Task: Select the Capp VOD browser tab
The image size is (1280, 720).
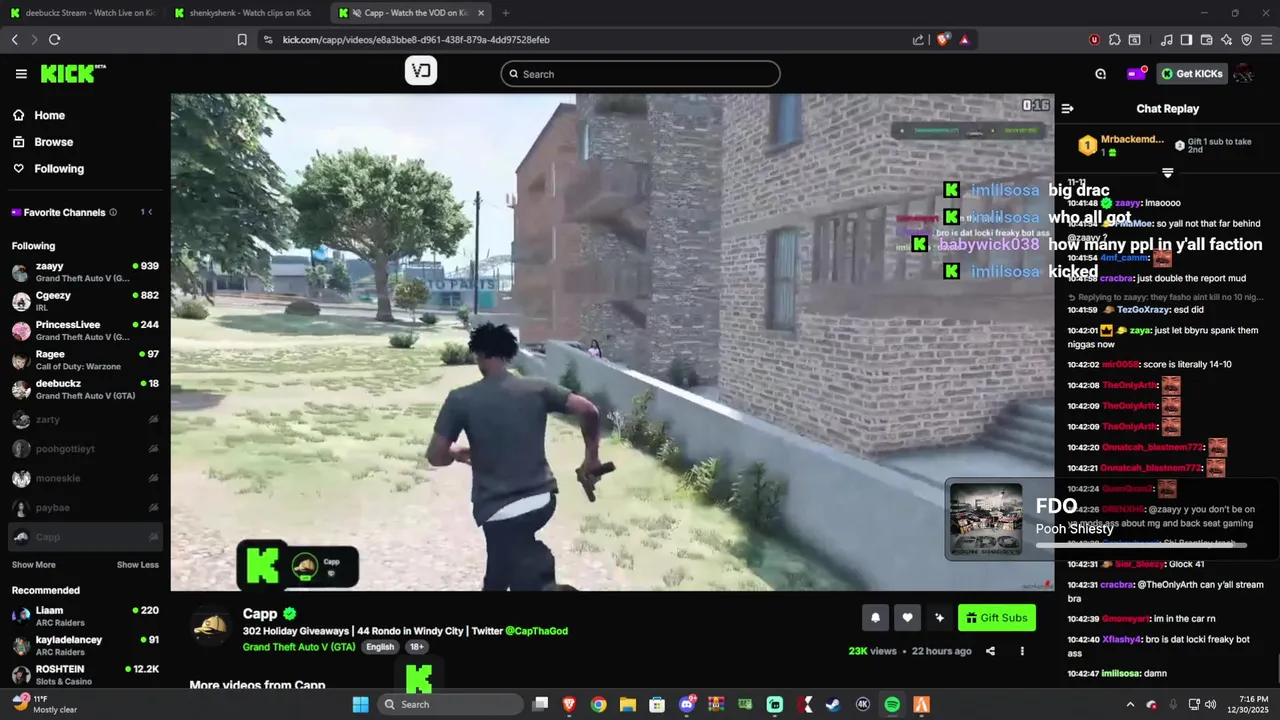Action: (x=408, y=13)
